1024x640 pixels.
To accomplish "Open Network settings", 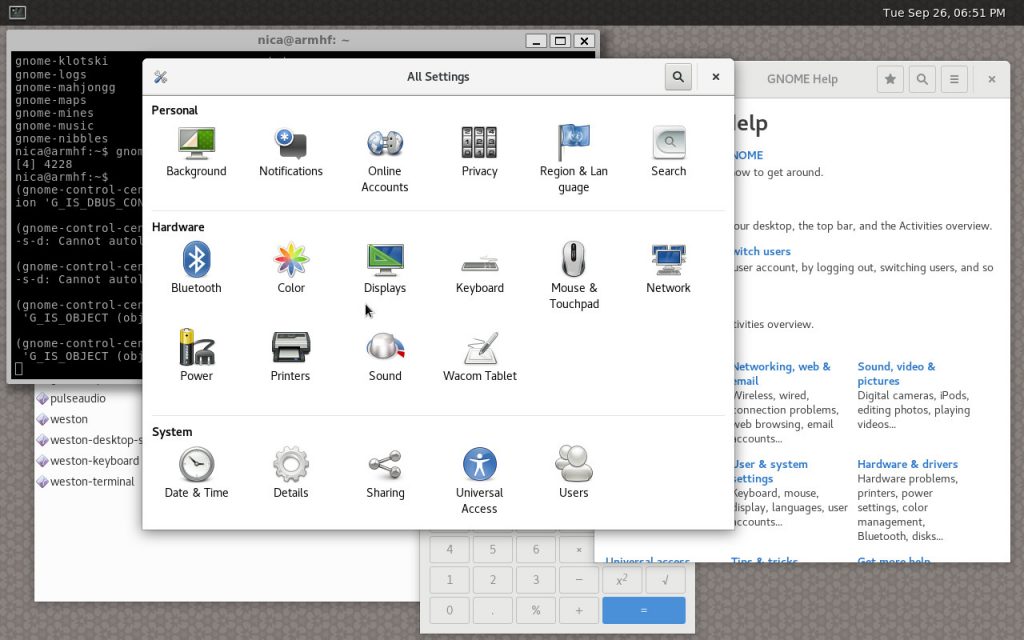I will pos(668,268).
